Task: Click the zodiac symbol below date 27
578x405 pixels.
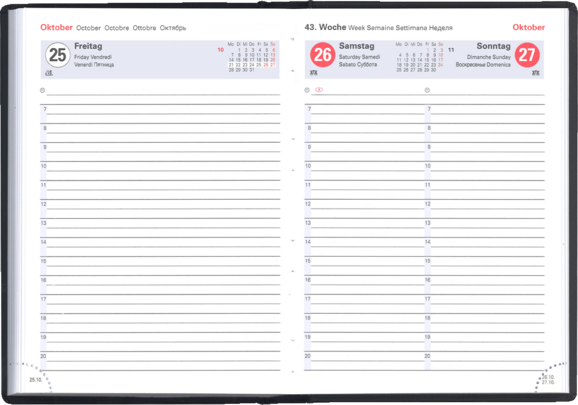Action: [x=536, y=73]
